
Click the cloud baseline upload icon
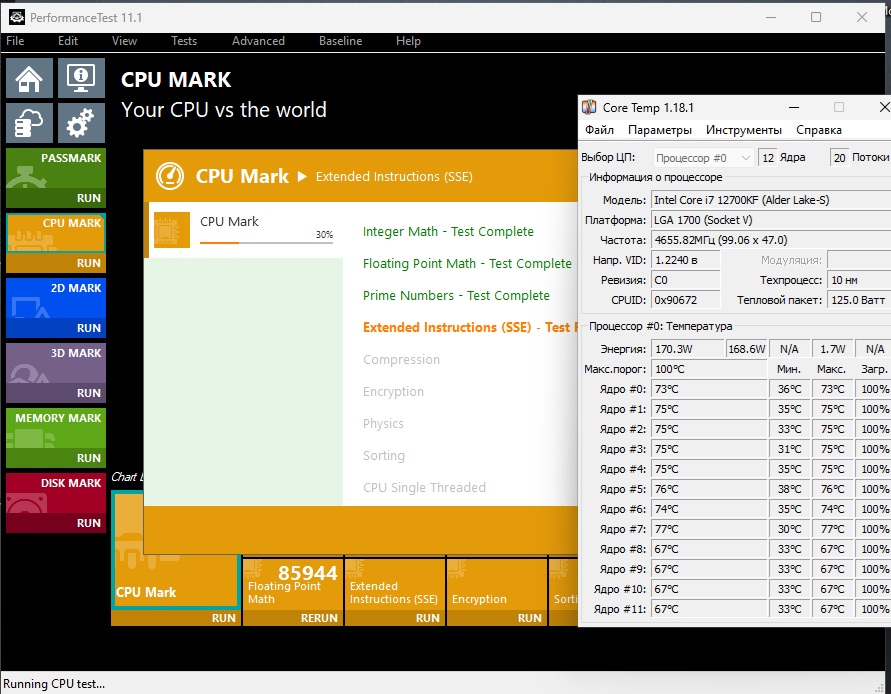[x=29, y=124]
